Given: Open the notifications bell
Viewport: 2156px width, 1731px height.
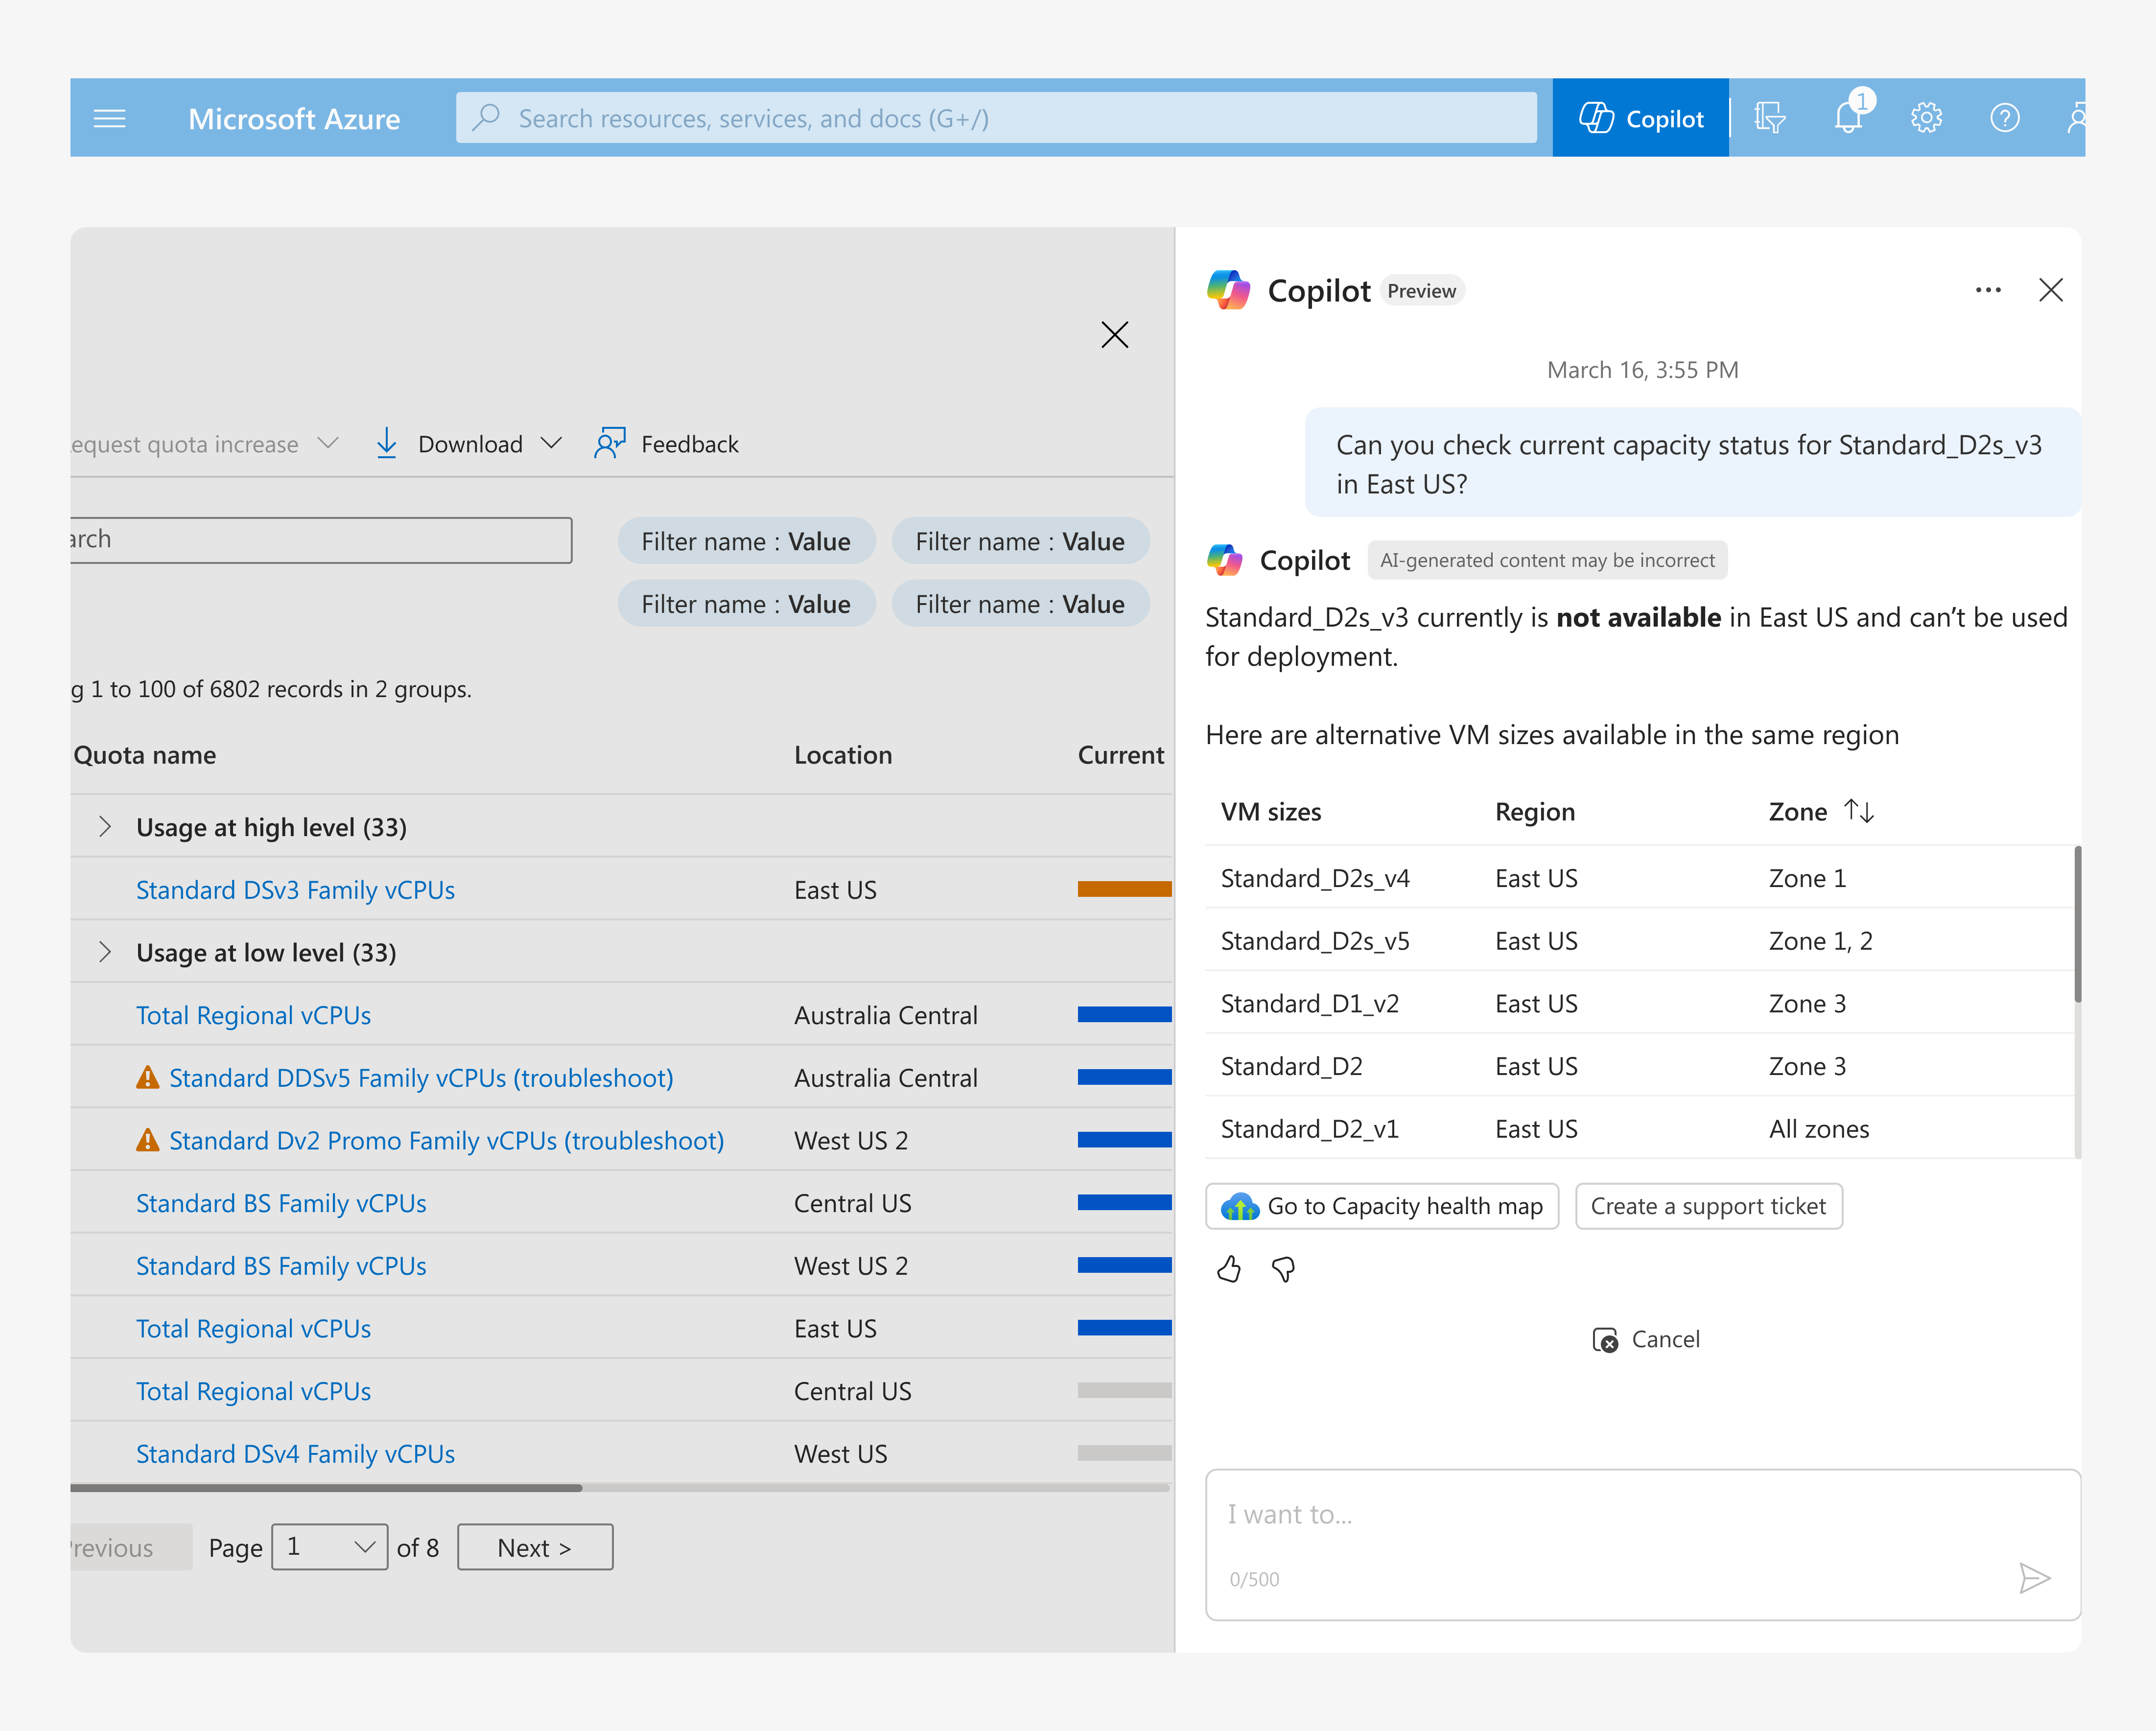Looking at the screenshot, I should tap(1848, 118).
